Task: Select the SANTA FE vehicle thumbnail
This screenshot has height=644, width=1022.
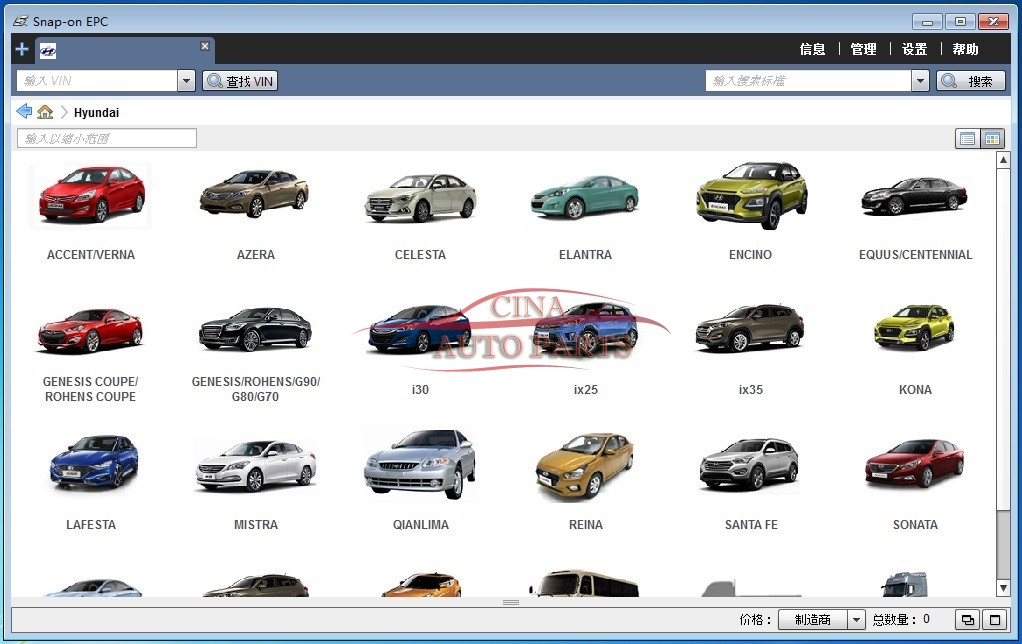Action: pos(750,465)
